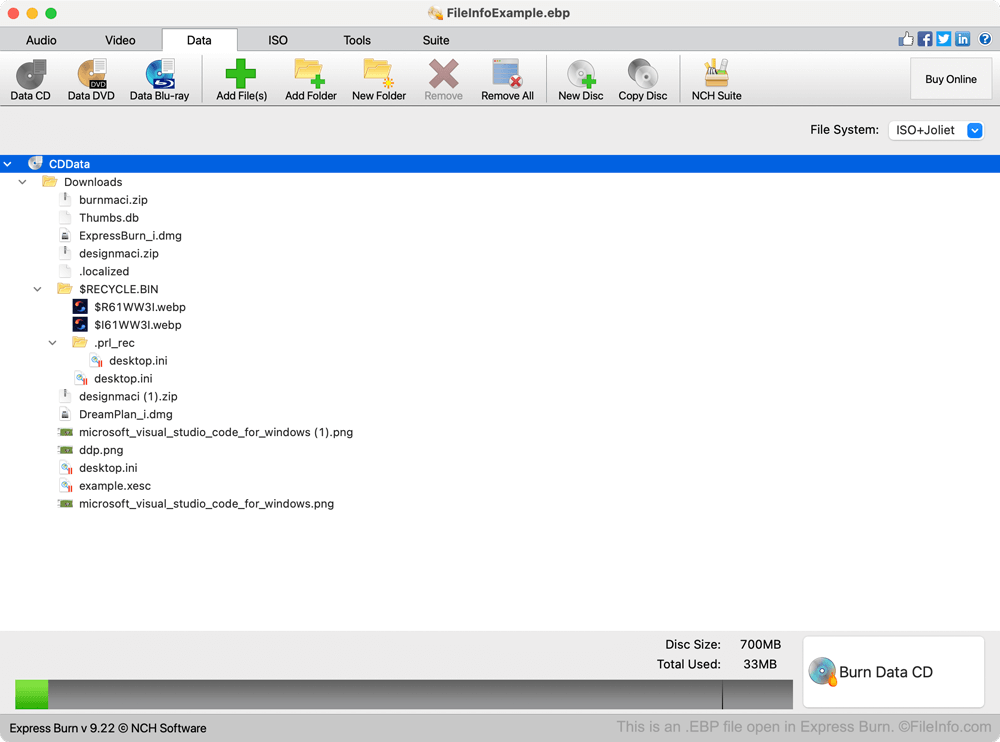Share on Facebook icon
1000x742 pixels.
click(925, 40)
